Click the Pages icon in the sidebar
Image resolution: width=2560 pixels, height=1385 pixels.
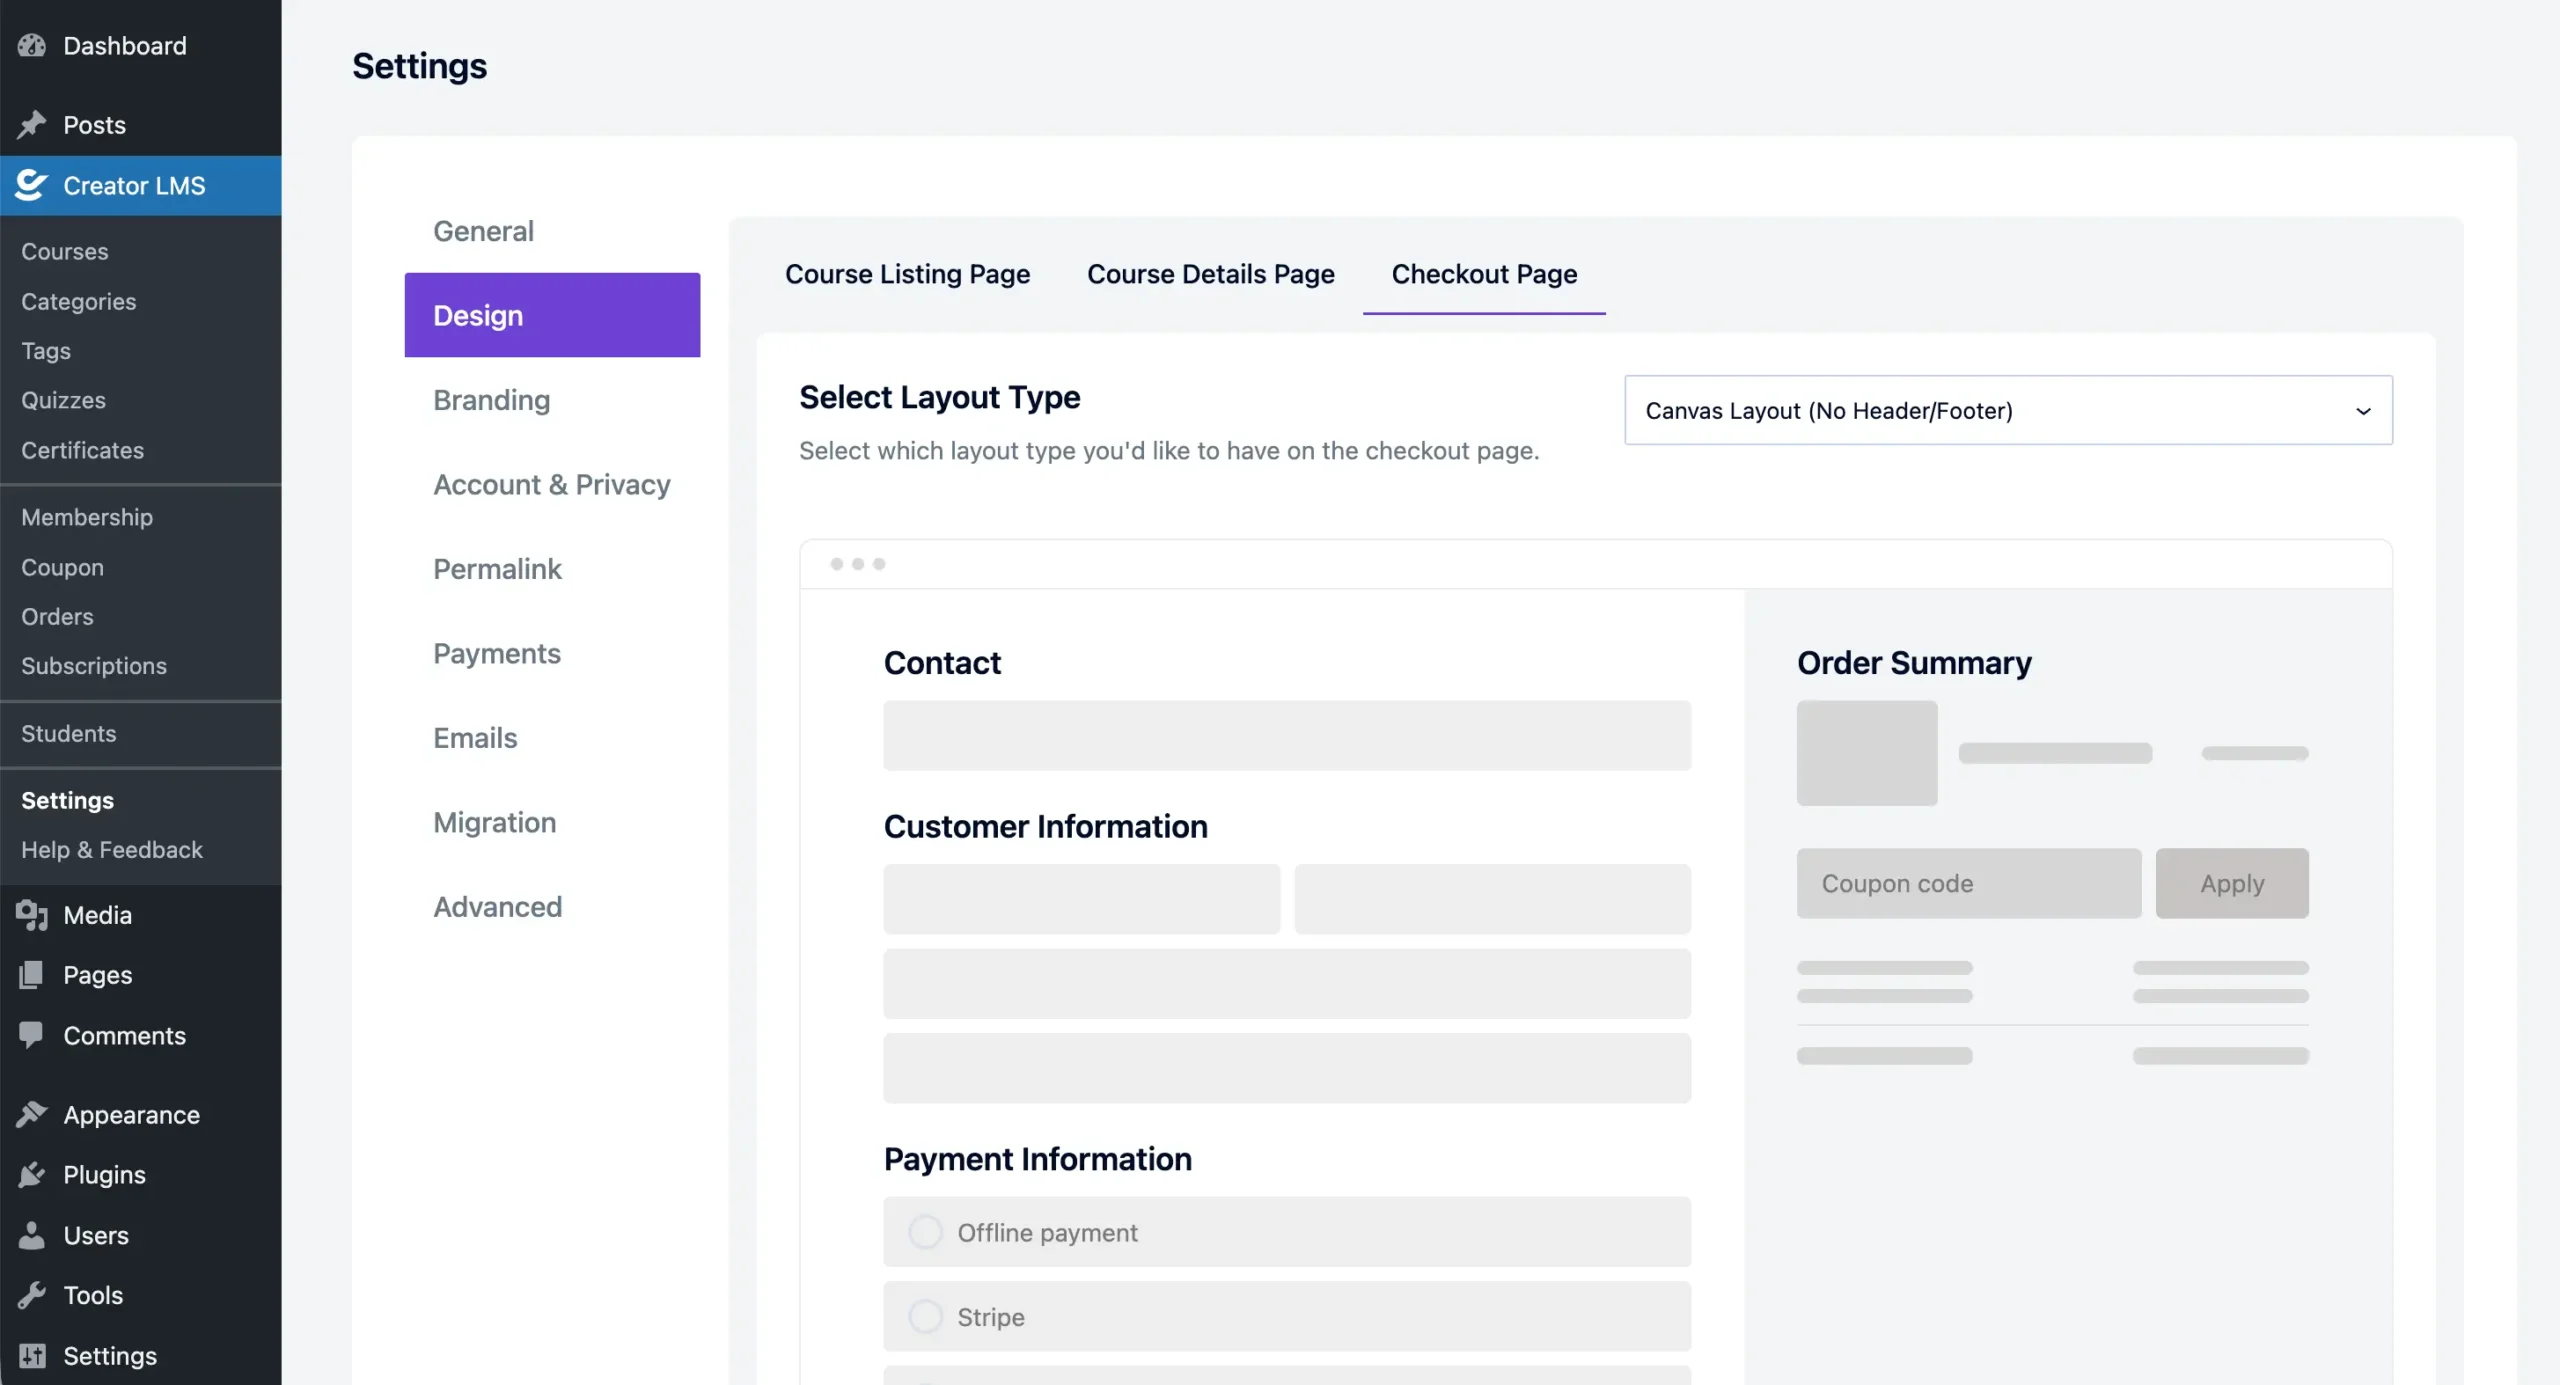pyautogui.click(x=31, y=975)
